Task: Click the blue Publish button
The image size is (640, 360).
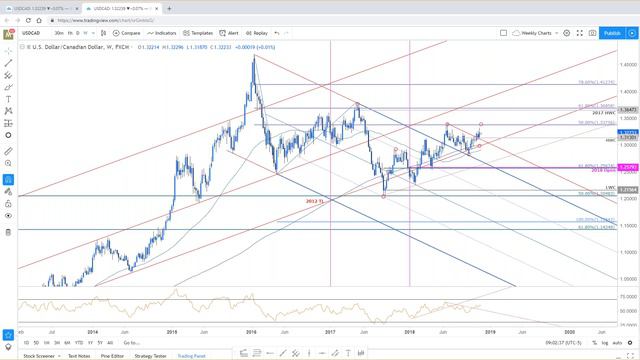Action: [x=612, y=33]
